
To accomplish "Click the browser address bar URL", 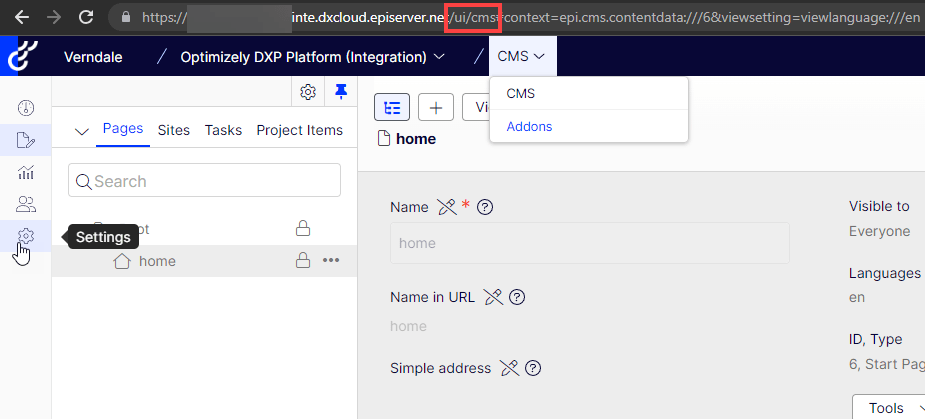I will pyautogui.click(x=531, y=17).
